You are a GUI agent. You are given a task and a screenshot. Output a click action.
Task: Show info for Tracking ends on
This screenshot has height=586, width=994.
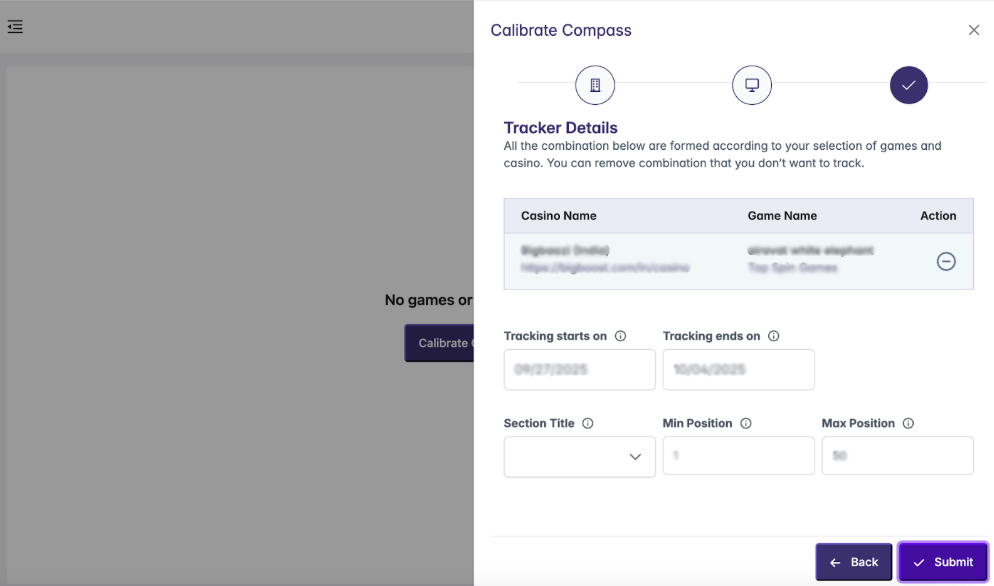(773, 336)
